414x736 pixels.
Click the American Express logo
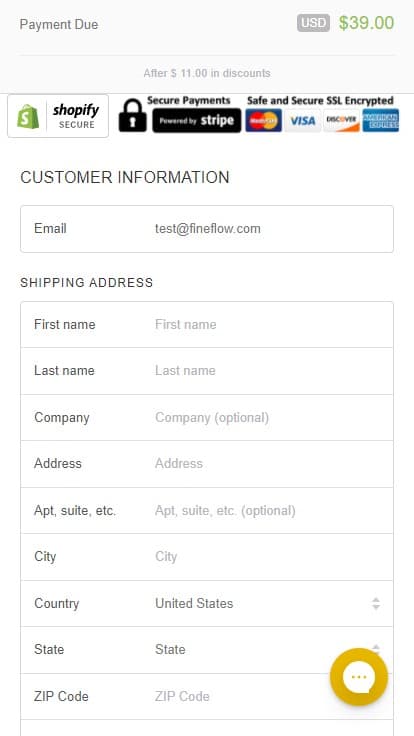click(x=381, y=121)
